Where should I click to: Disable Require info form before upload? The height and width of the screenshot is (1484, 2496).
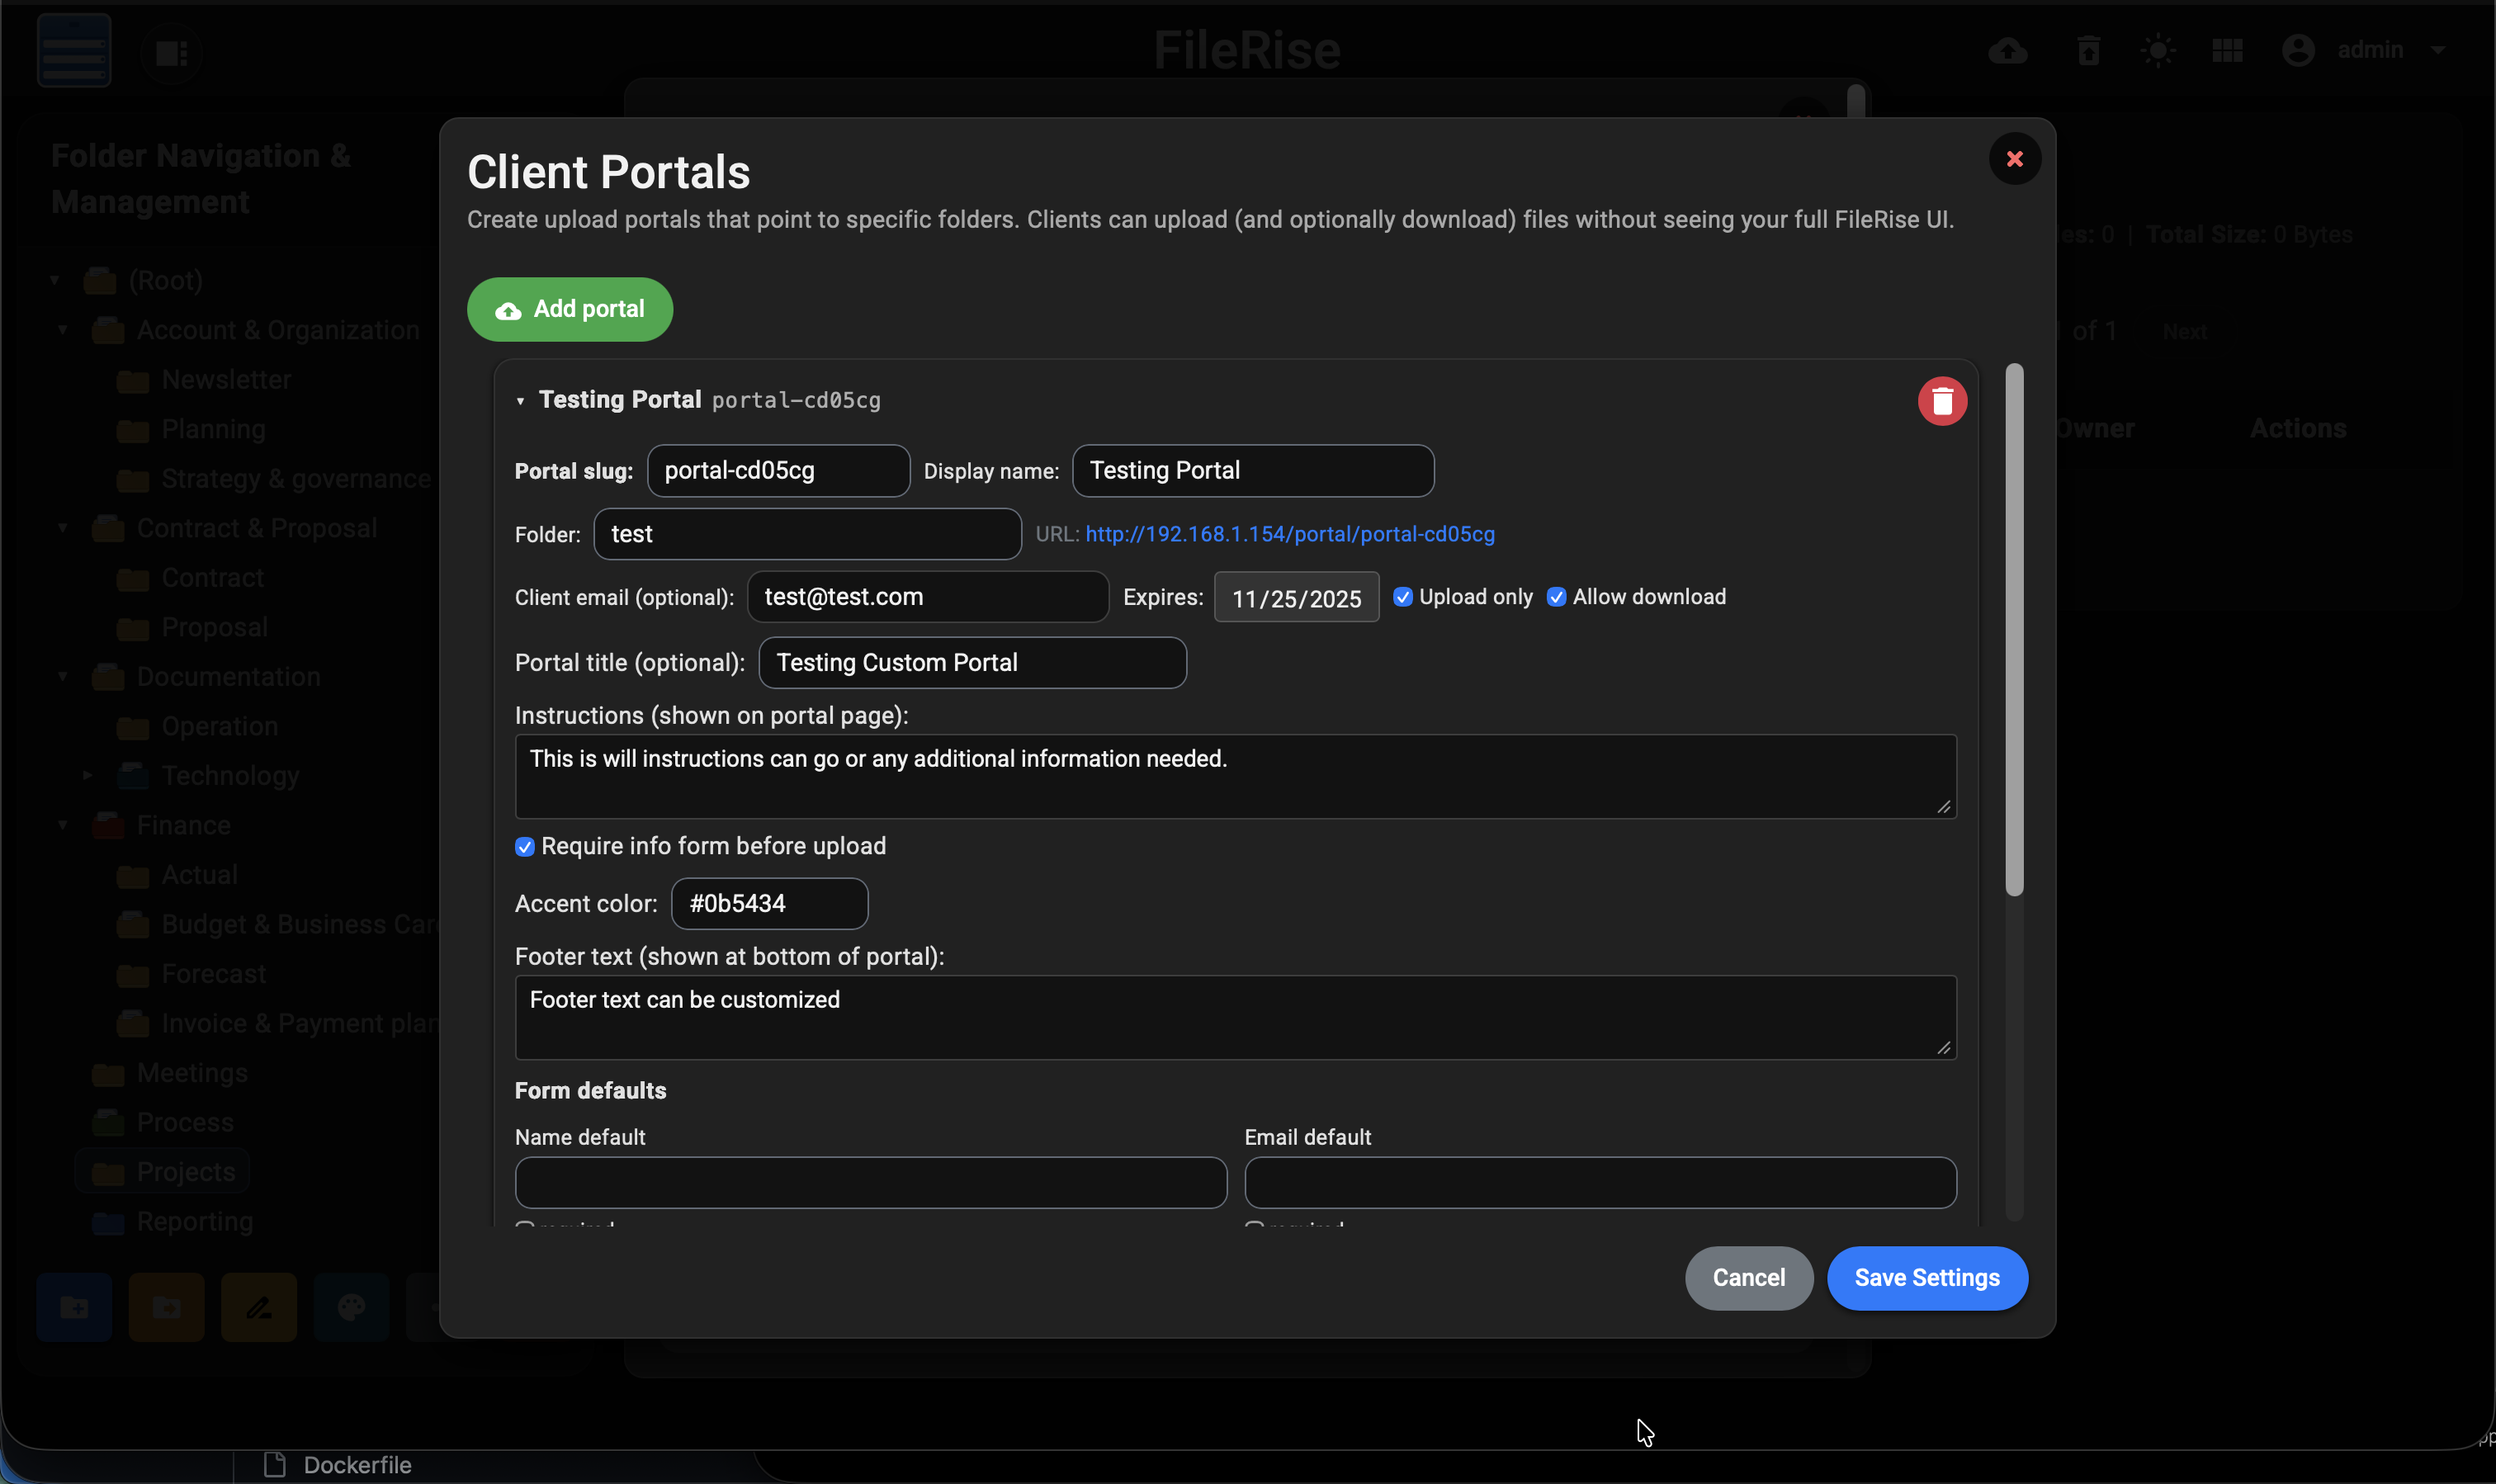click(525, 847)
